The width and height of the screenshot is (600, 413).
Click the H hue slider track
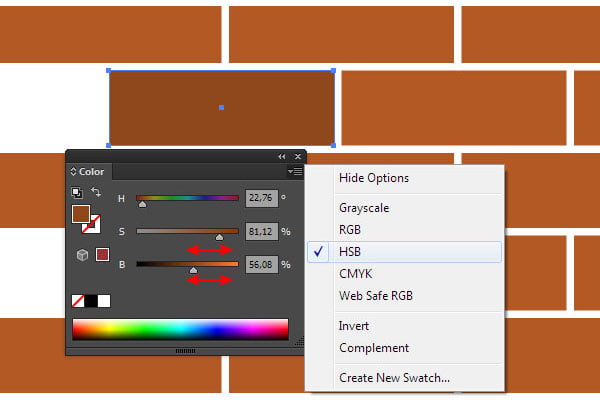coord(188,198)
